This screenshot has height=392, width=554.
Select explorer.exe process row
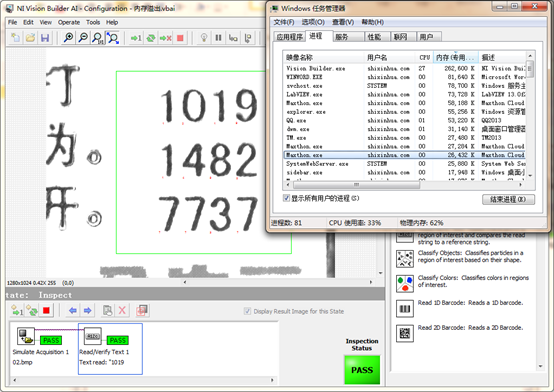tap(405, 112)
